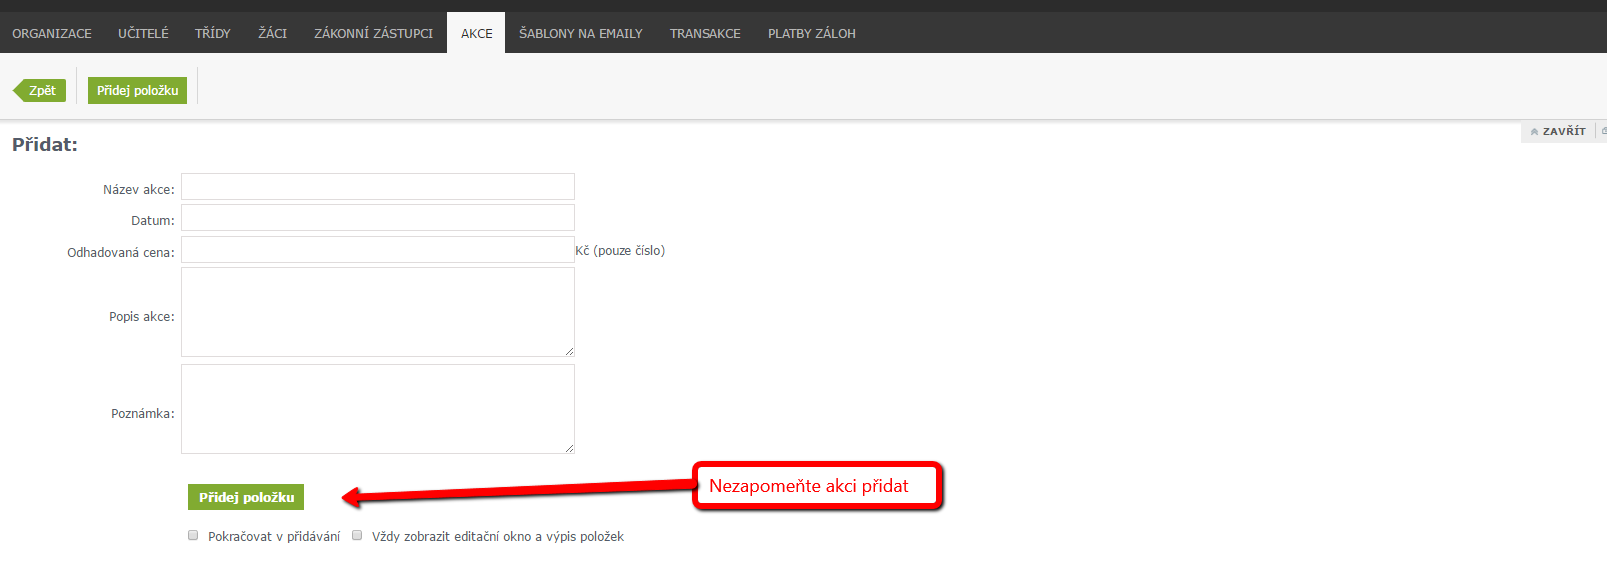The image size is (1607, 562).
Task: Click the Popis akce resize grip
Action: [569, 351]
